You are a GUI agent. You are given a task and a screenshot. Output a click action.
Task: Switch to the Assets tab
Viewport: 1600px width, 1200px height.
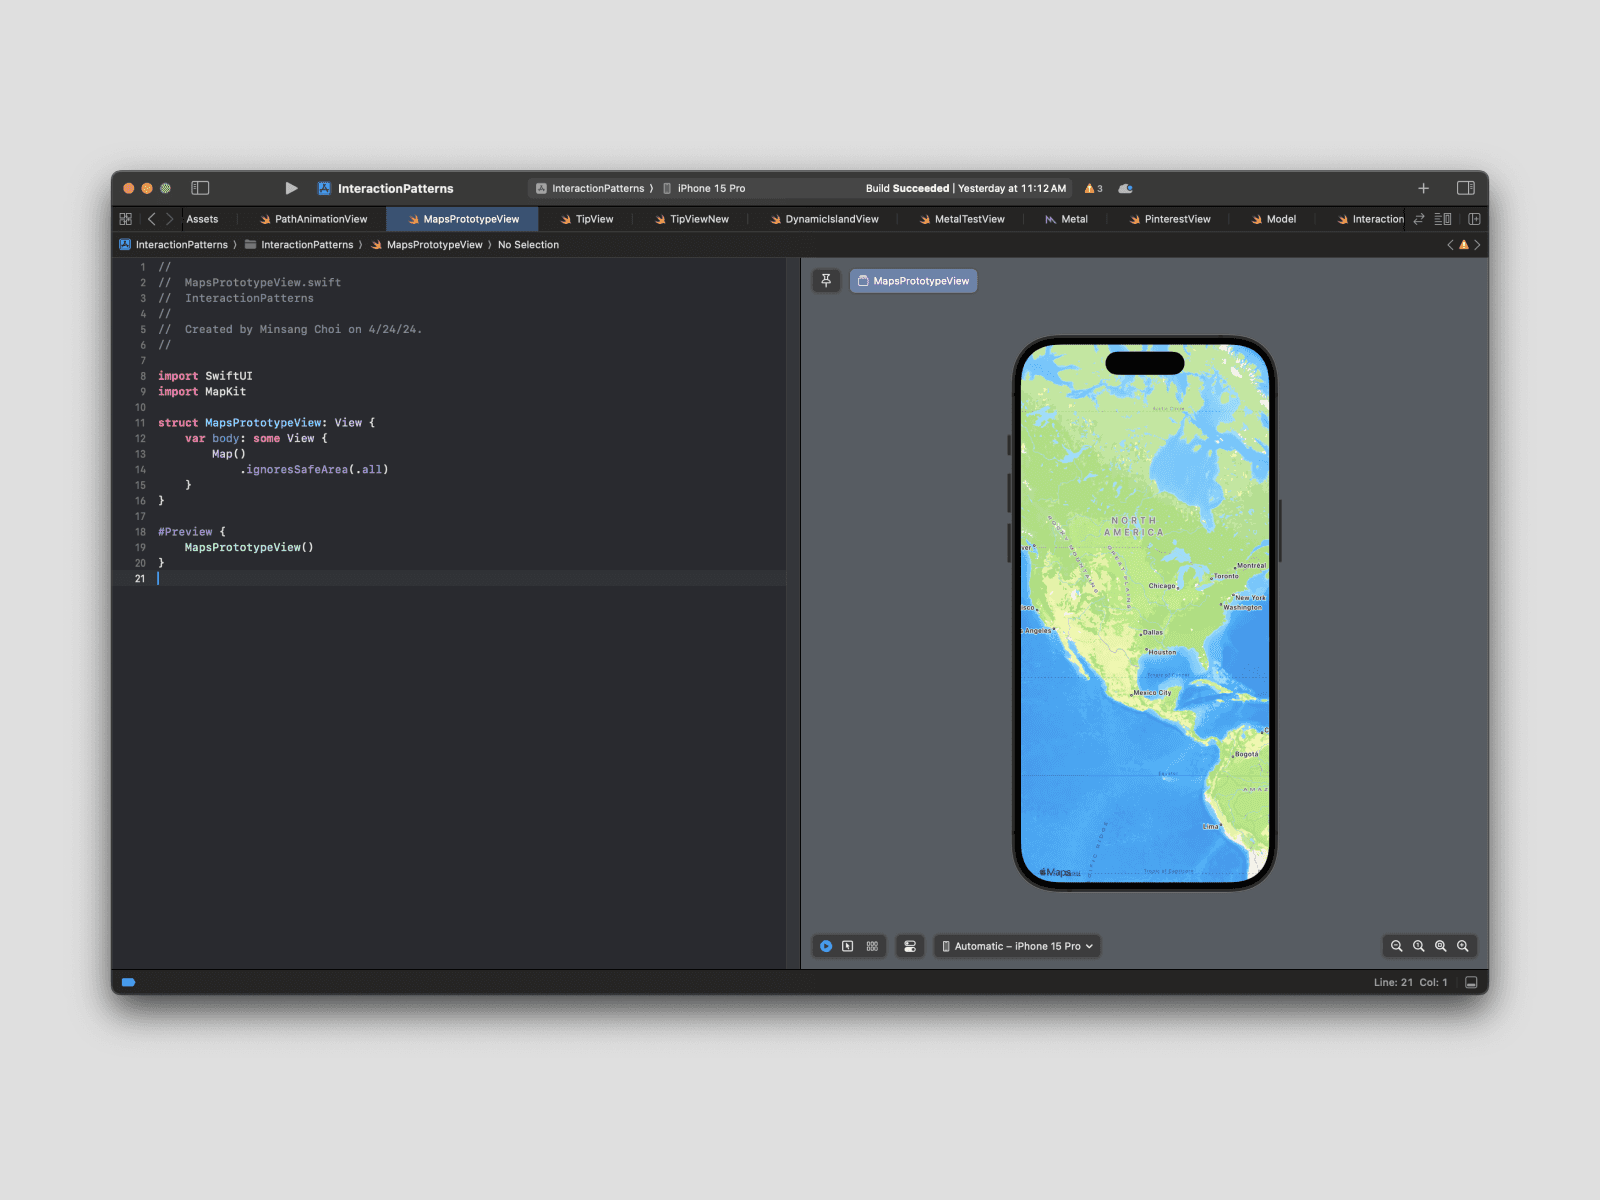(202, 219)
